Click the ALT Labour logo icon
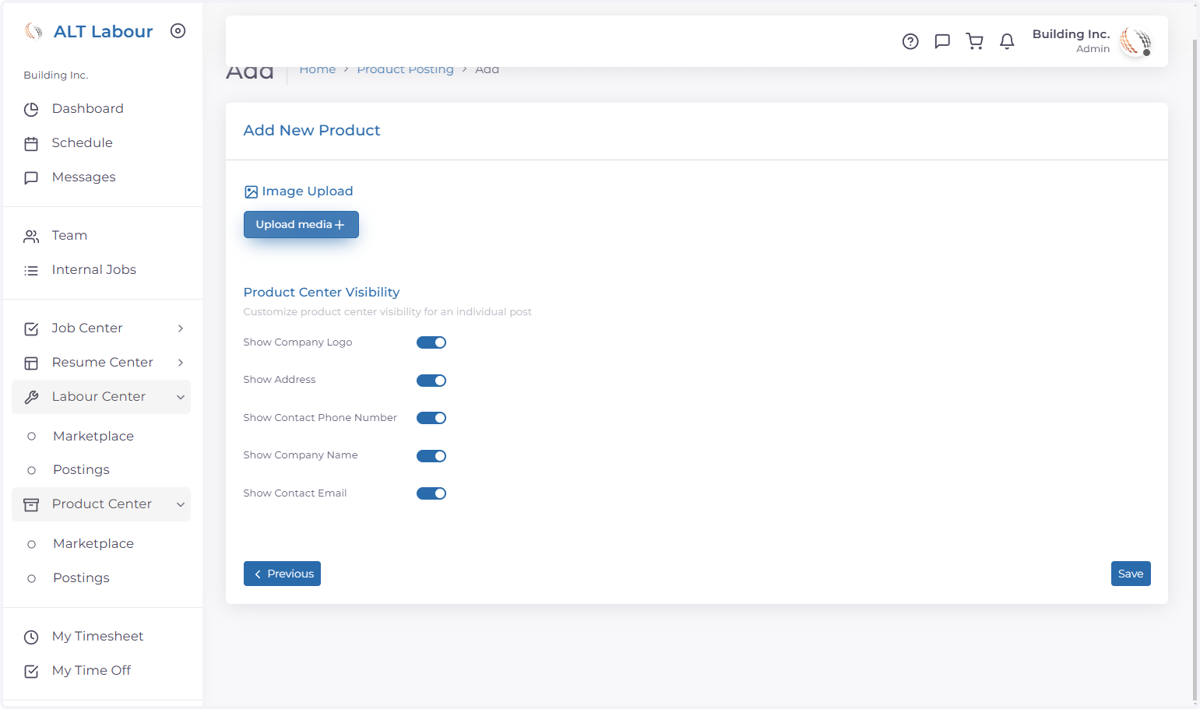1200x709 pixels. click(34, 31)
